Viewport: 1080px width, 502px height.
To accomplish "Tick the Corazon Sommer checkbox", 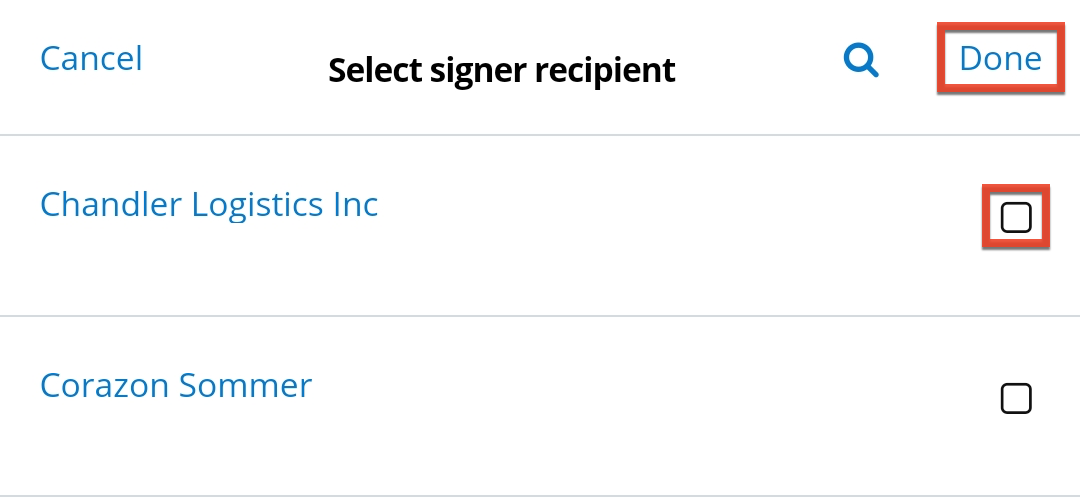I will pyautogui.click(x=1016, y=398).
